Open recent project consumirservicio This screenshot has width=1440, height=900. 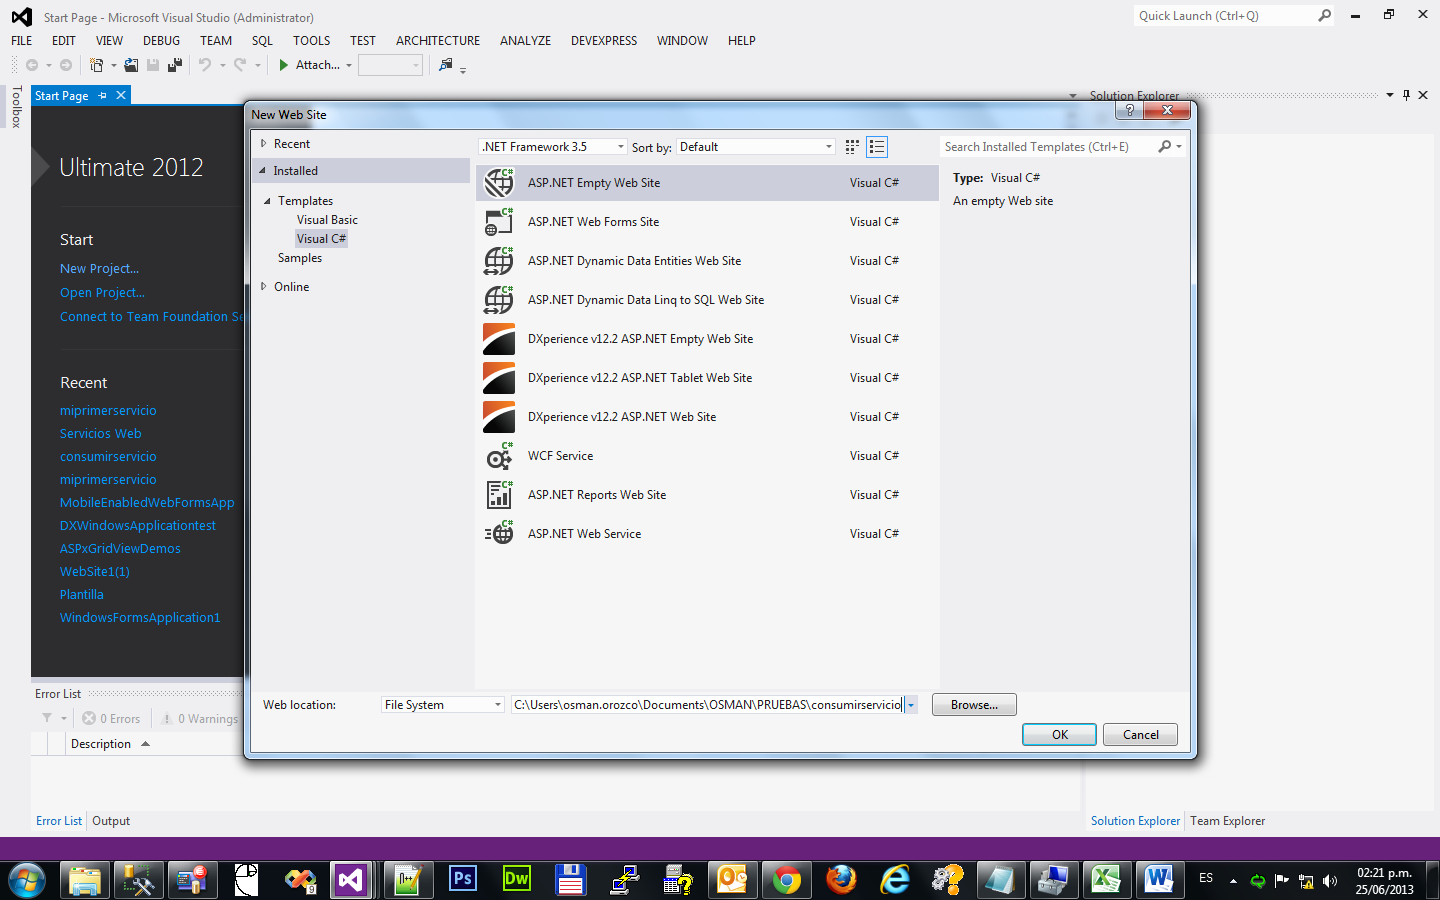108,457
